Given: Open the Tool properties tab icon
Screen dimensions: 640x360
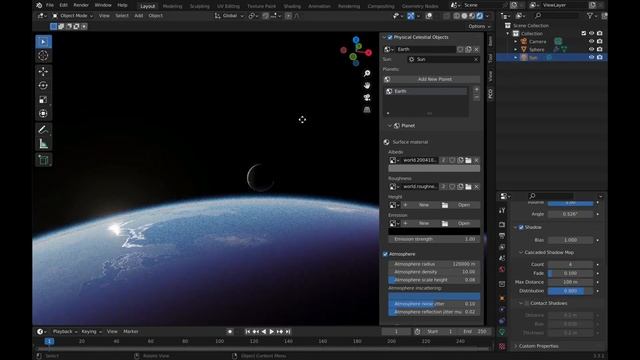Looking at the screenshot, I should point(502,211).
